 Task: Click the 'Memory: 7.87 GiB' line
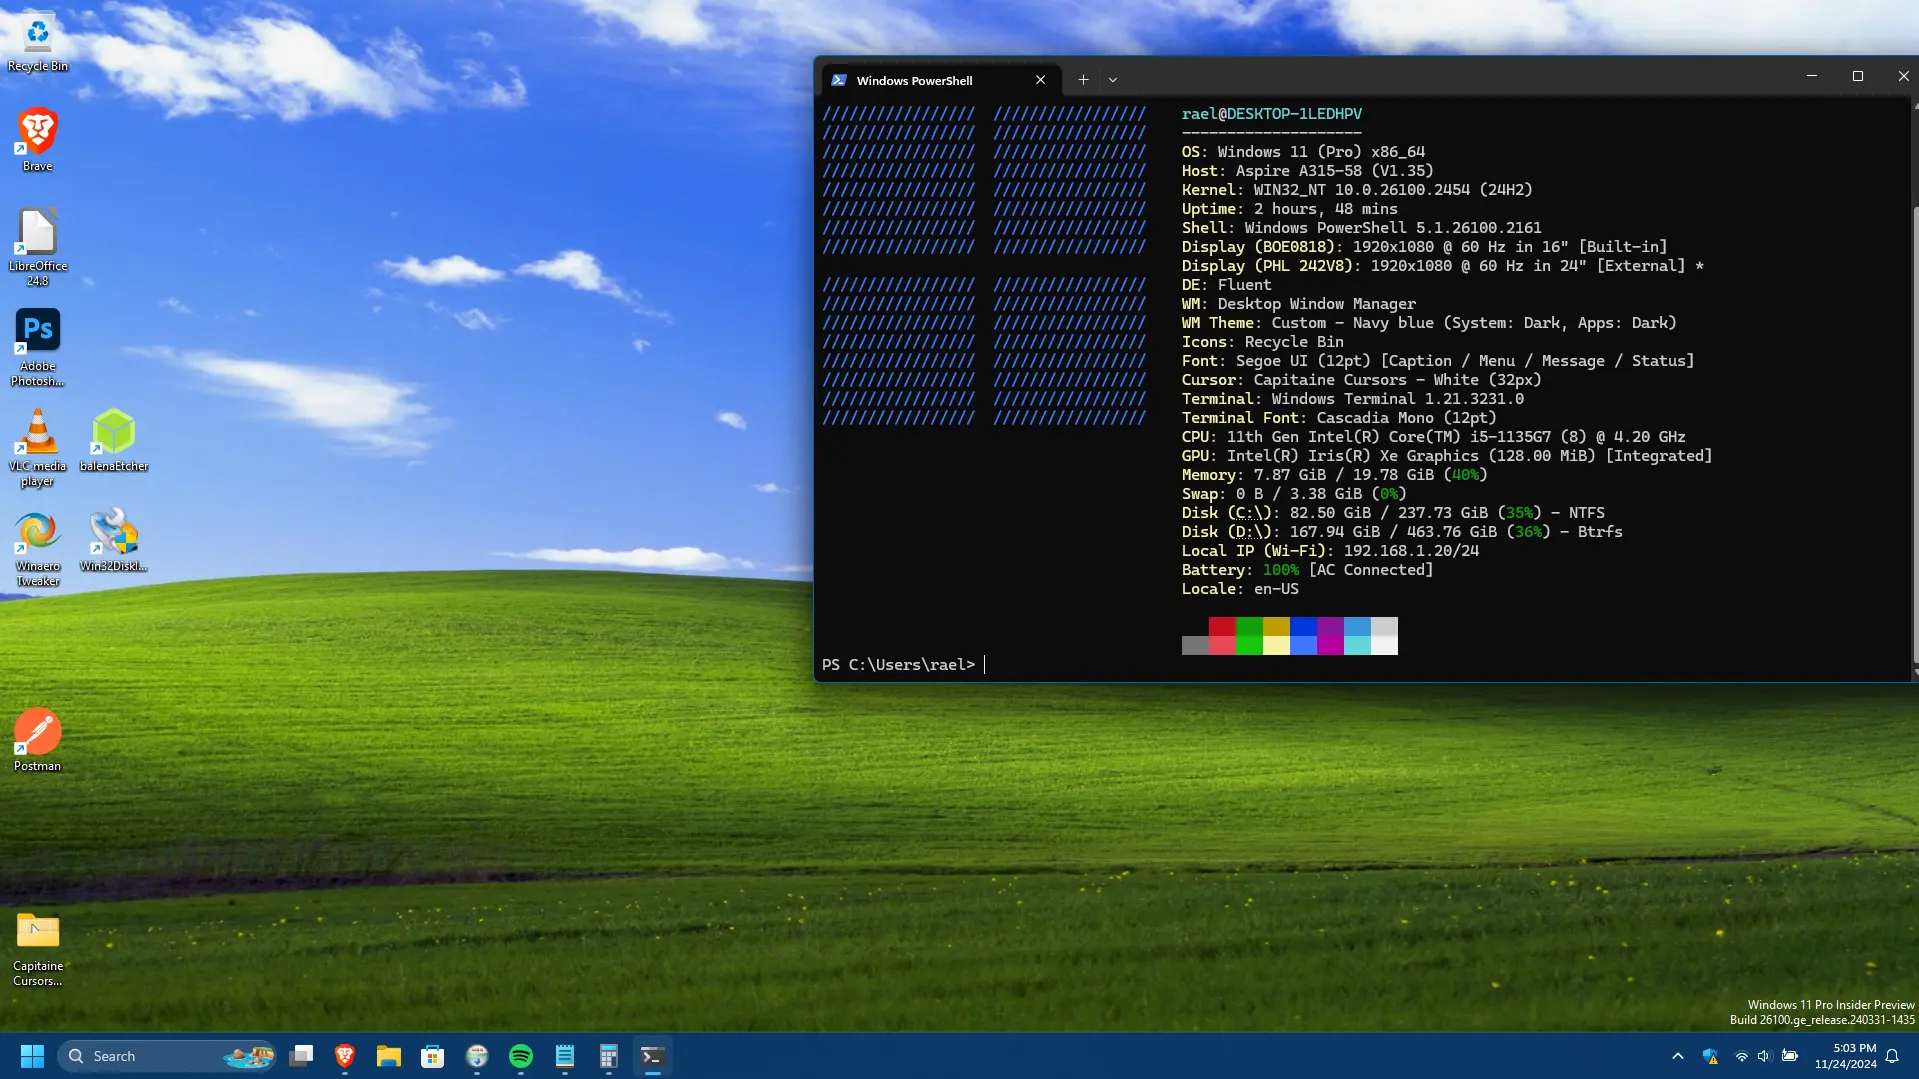[x=1335, y=475]
